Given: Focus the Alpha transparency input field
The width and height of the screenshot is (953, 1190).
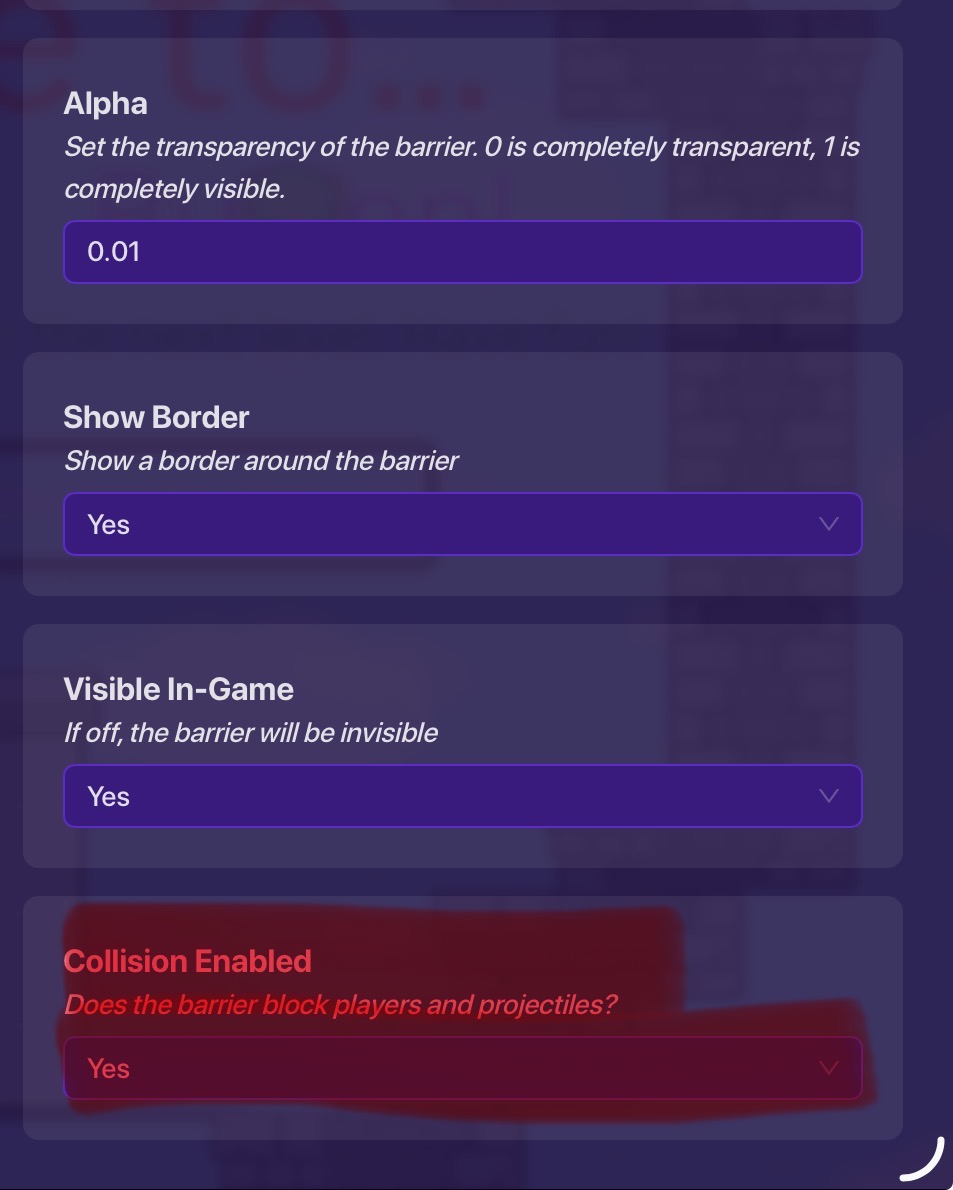Looking at the screenshot, I should [462, 252].
